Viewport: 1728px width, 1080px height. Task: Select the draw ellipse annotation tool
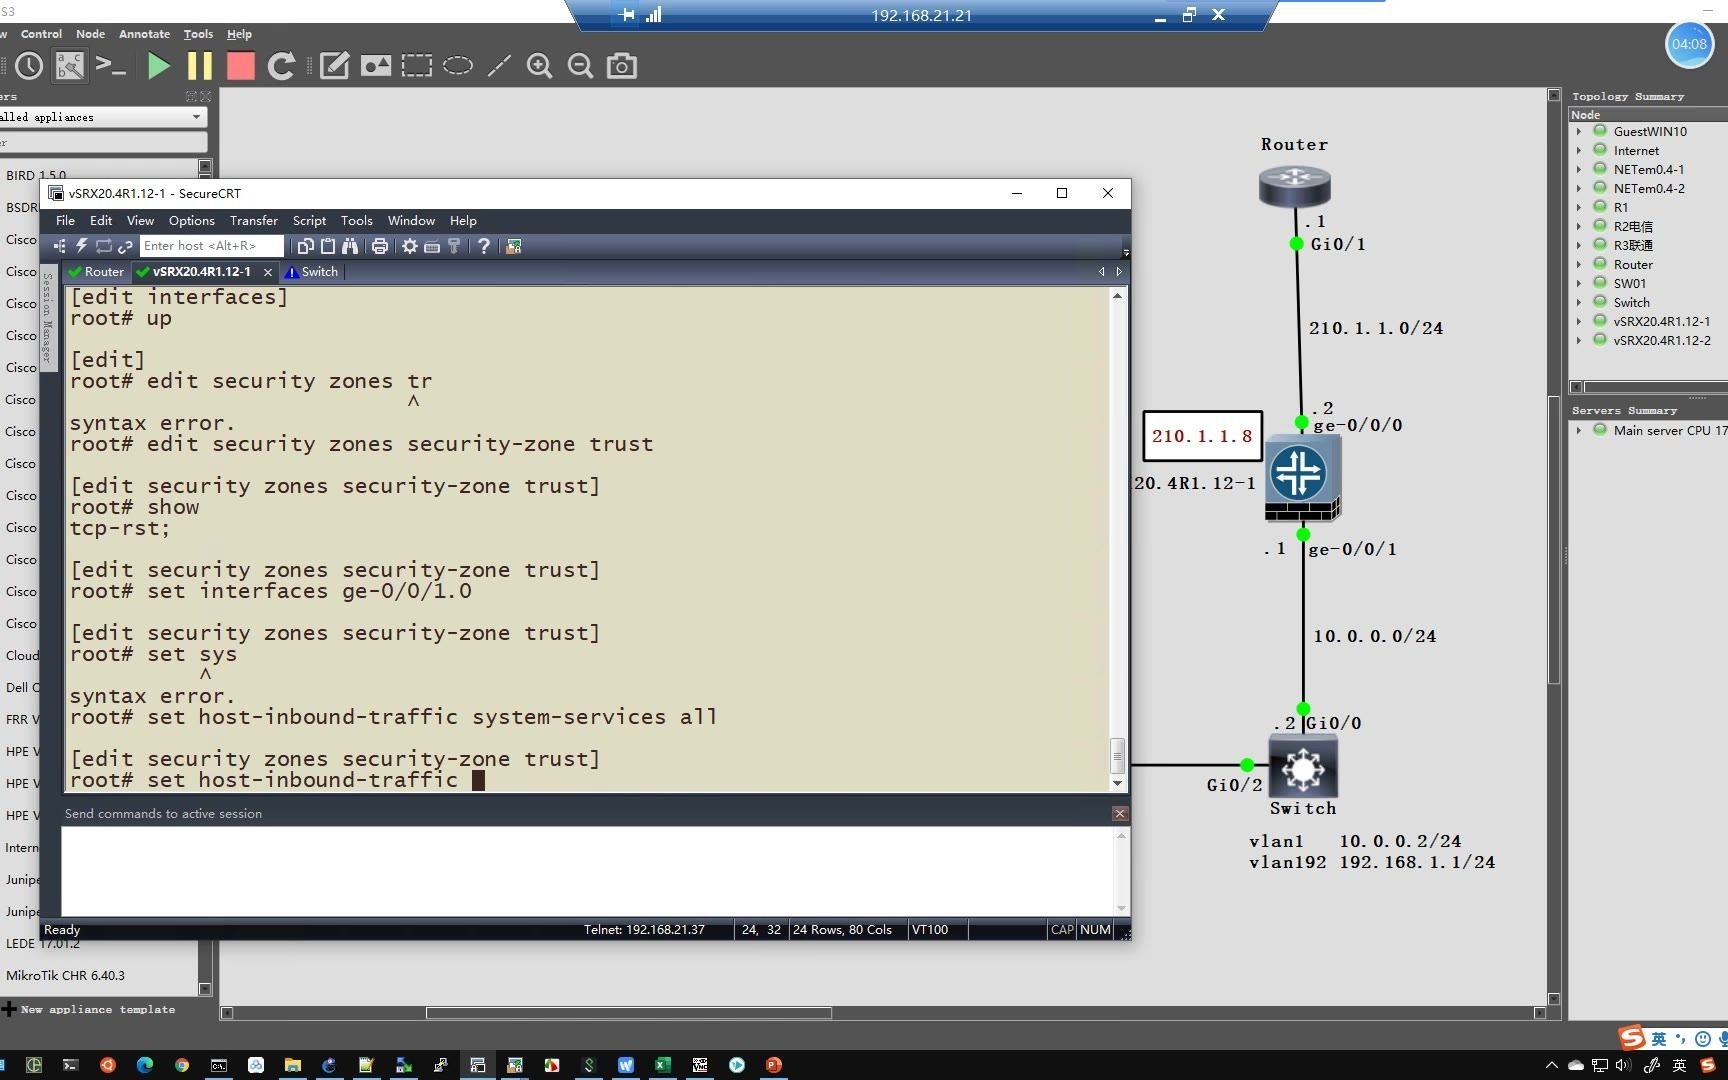458,66
